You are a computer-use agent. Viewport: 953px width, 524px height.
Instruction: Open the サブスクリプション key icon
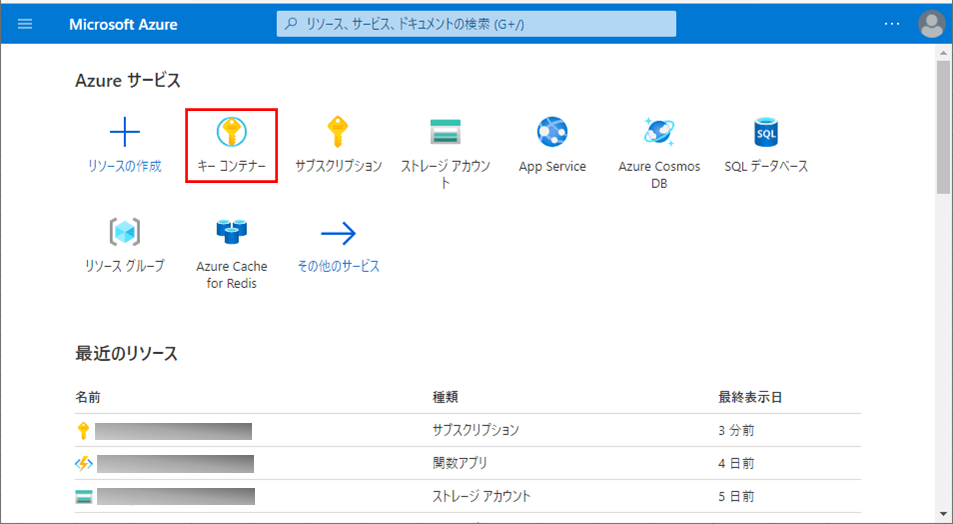pos(338,132)
